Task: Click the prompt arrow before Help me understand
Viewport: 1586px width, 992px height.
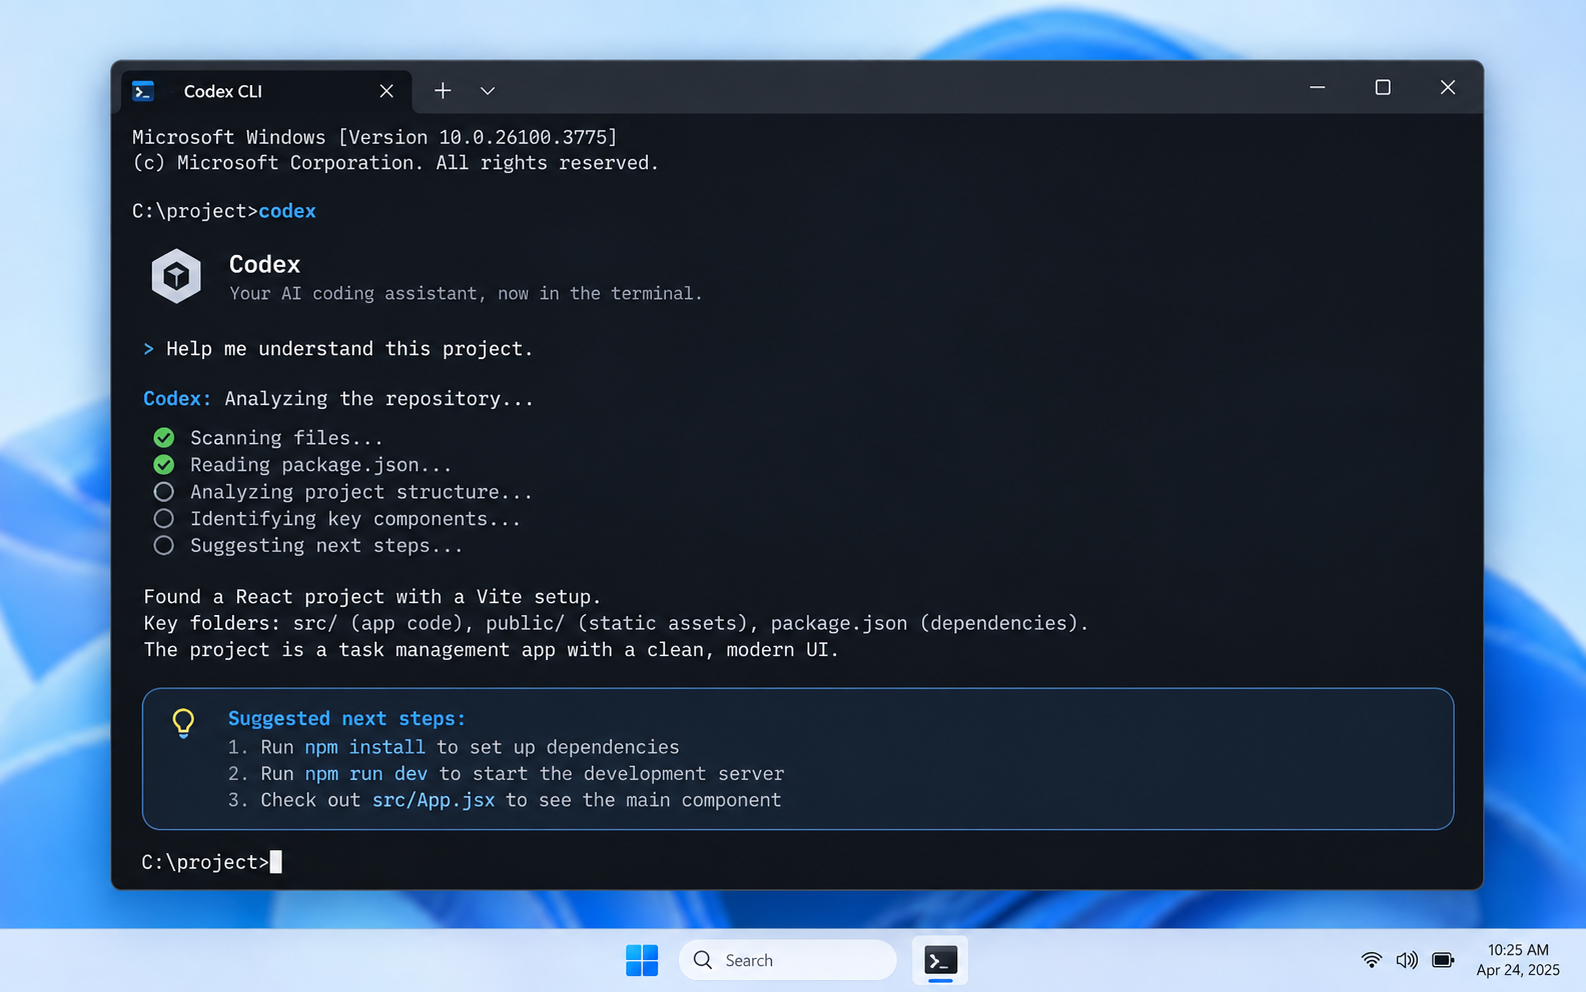Action: pos(148,349)
